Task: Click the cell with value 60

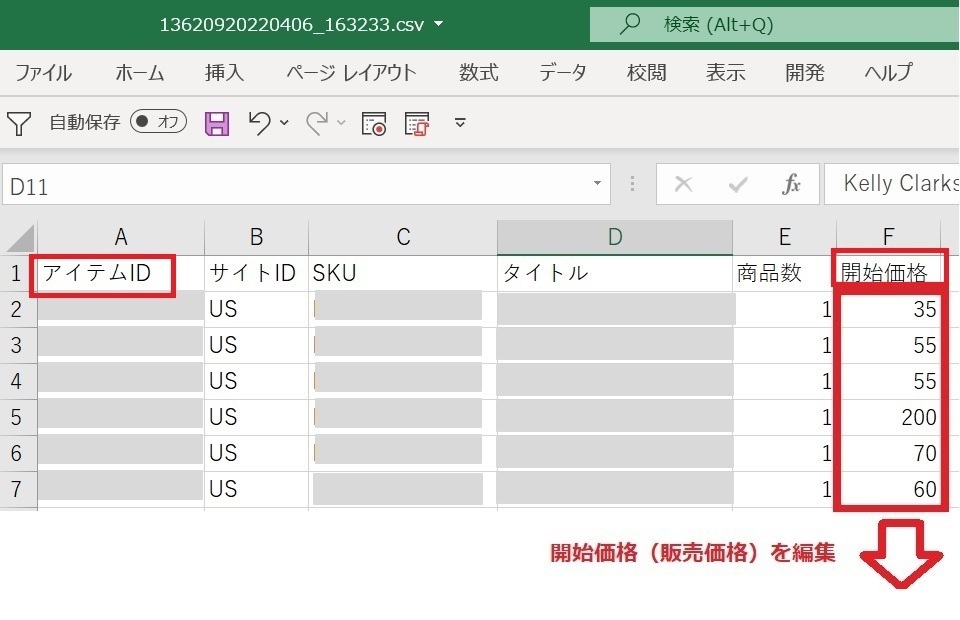Action: point(888,490)
